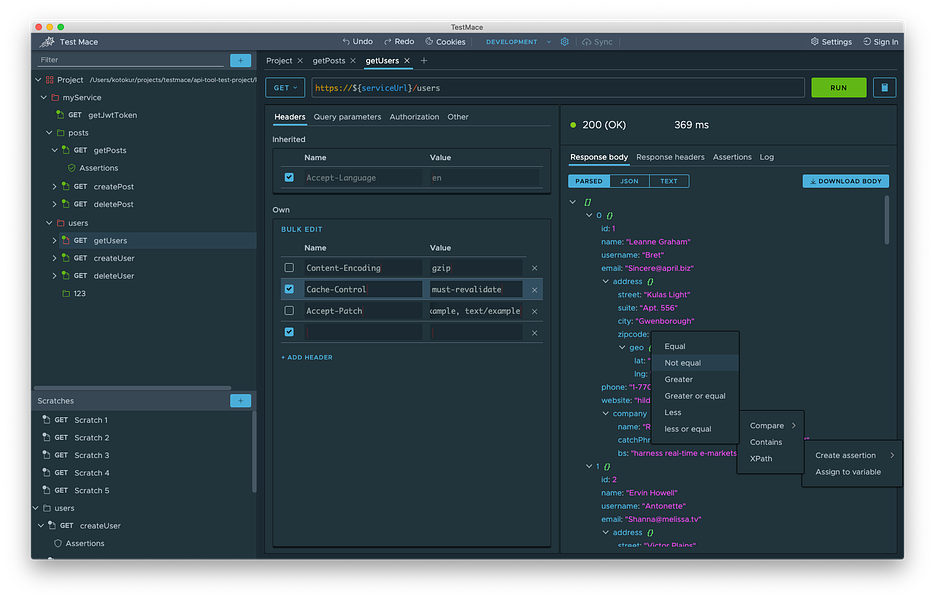Click the Scratch 3 request icon
The image size is (935, 600).
pos(46,455)
